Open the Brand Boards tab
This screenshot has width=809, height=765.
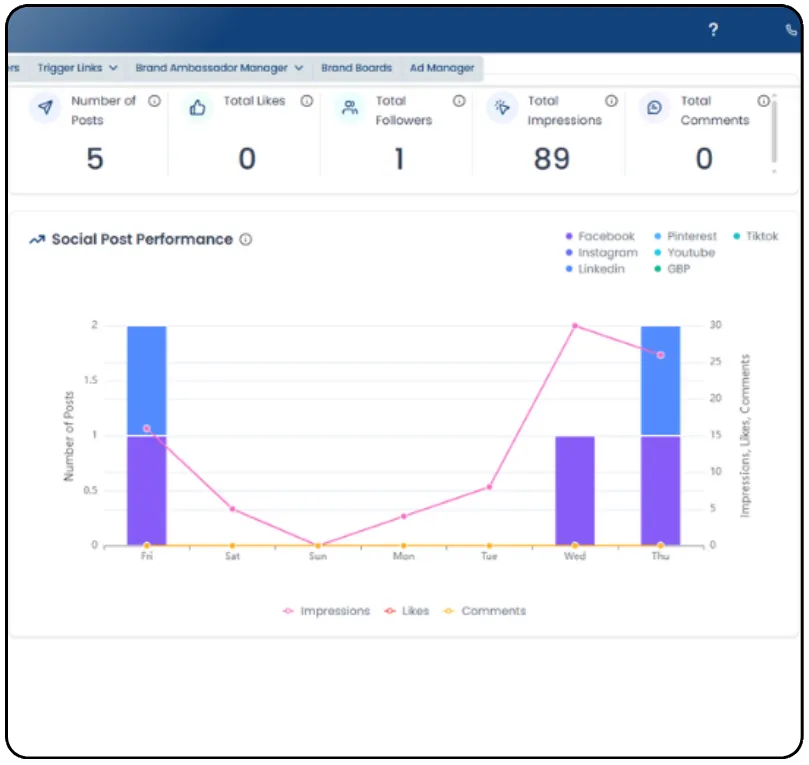pyautogui.click(x=357, y=68)
